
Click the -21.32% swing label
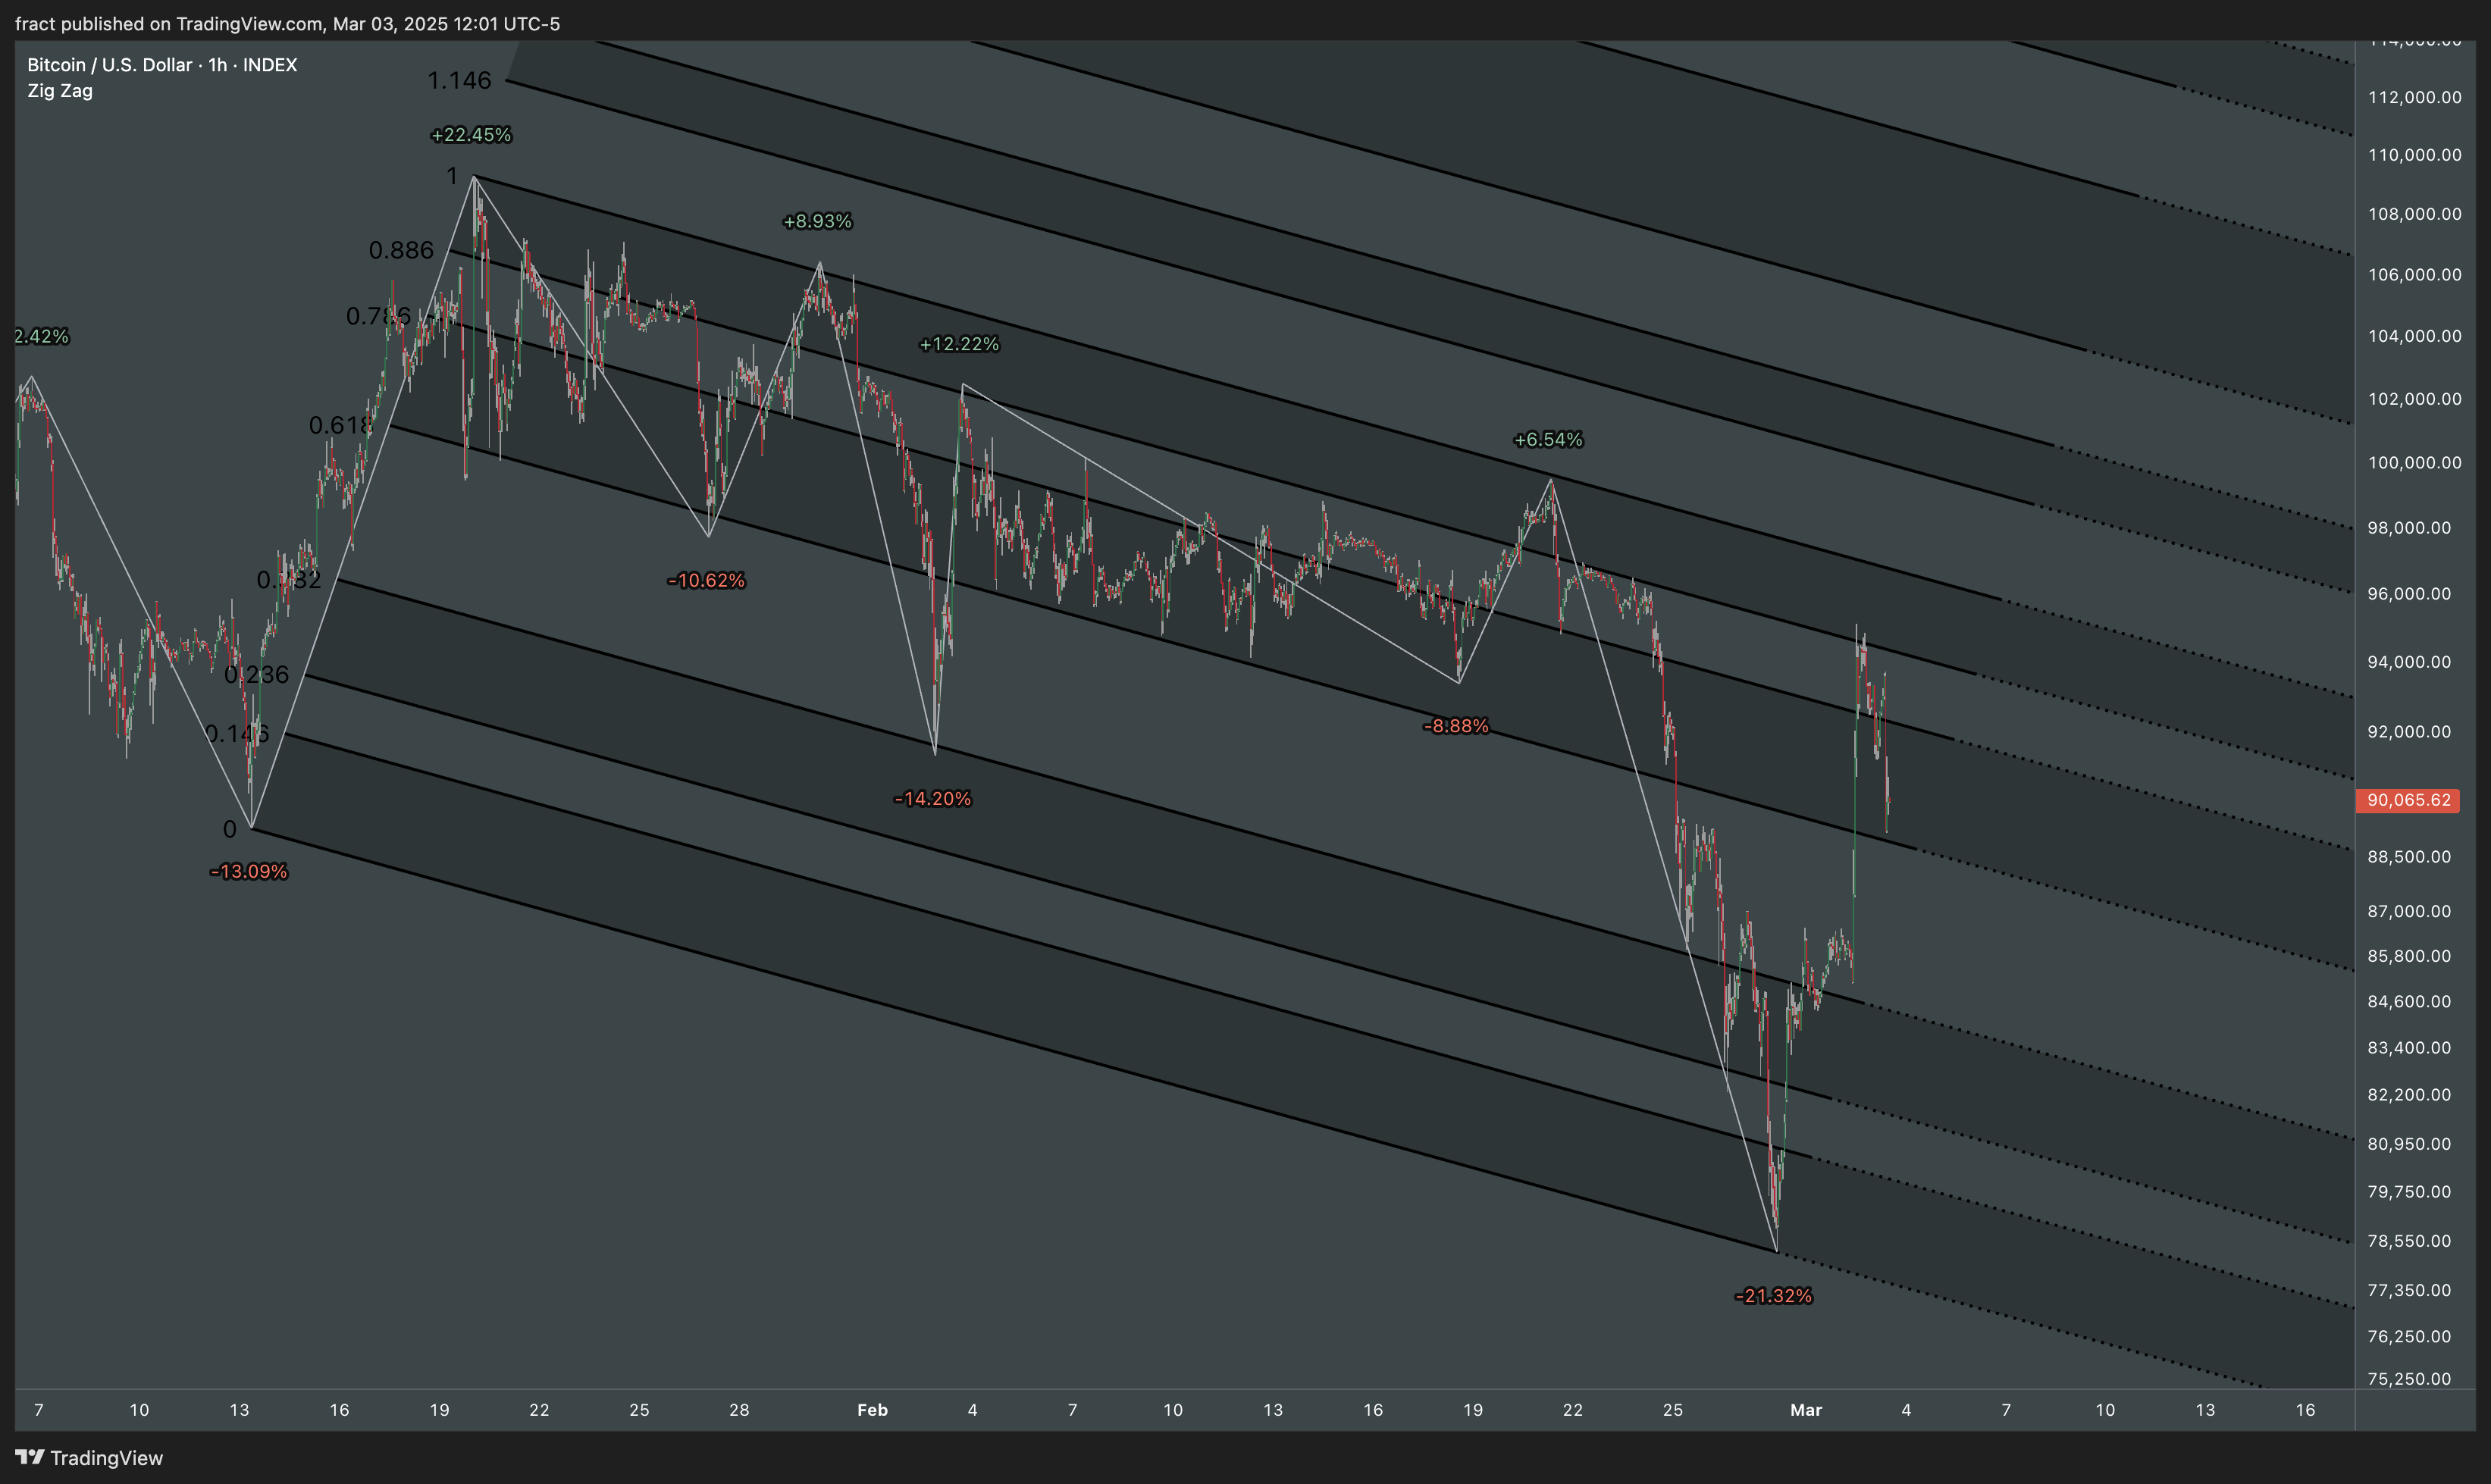tap(1773, 1296)
